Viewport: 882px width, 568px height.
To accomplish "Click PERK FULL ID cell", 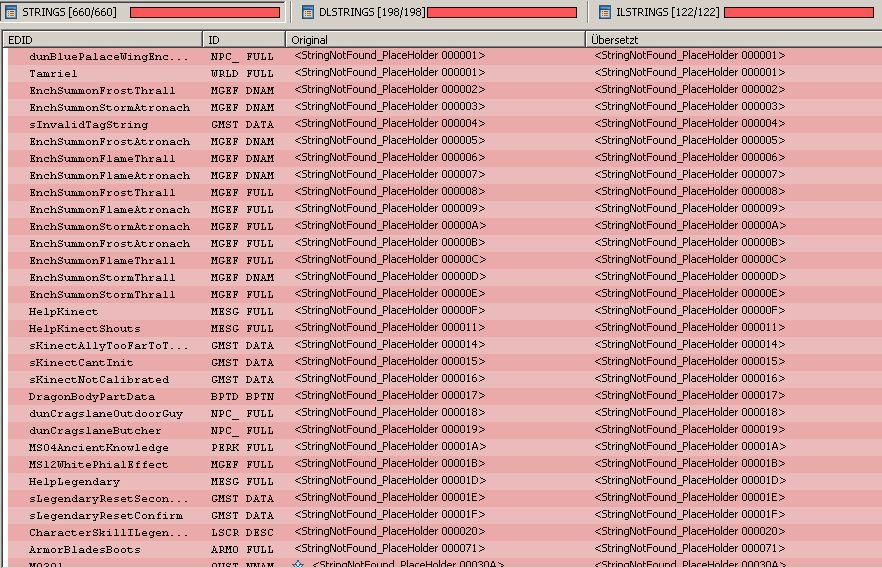I will pos(242,448).
